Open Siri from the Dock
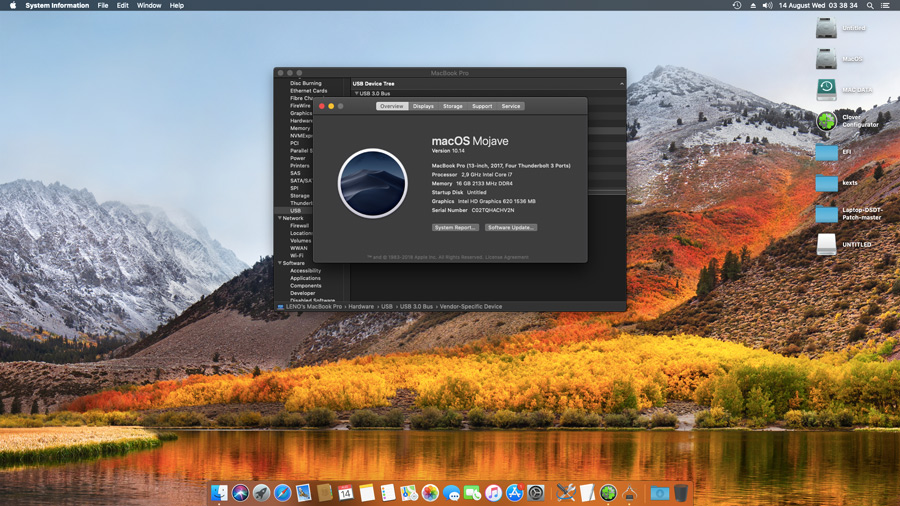Screen dimensions: 900x506 tap(240, 493)
